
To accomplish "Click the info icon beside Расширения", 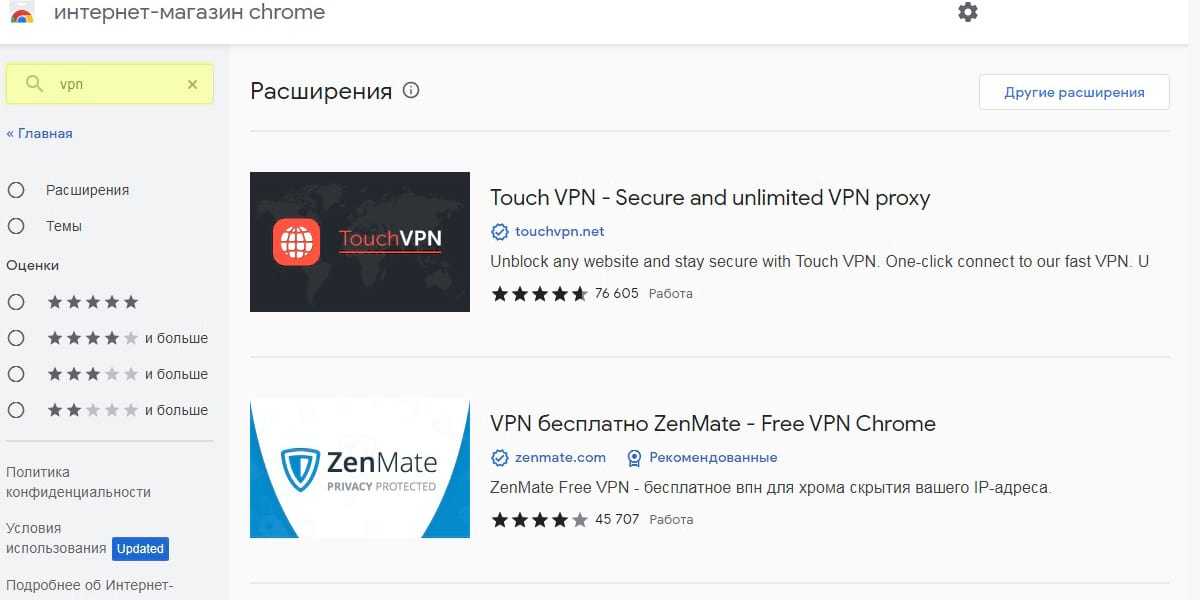I will (x=411, y=91).
